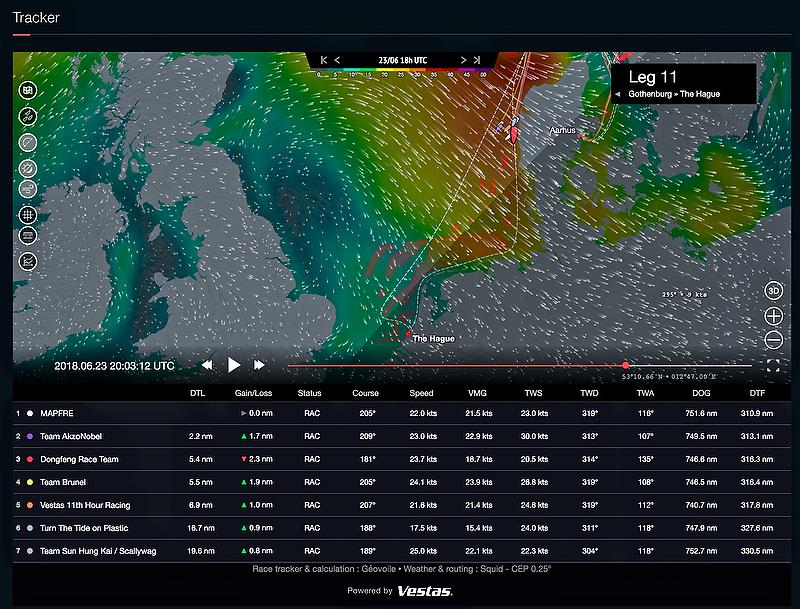Toggle the routing arc icon in left toolbar
Image resolution: width=800 pixels, height=609 pixels.
coord(28,142)
